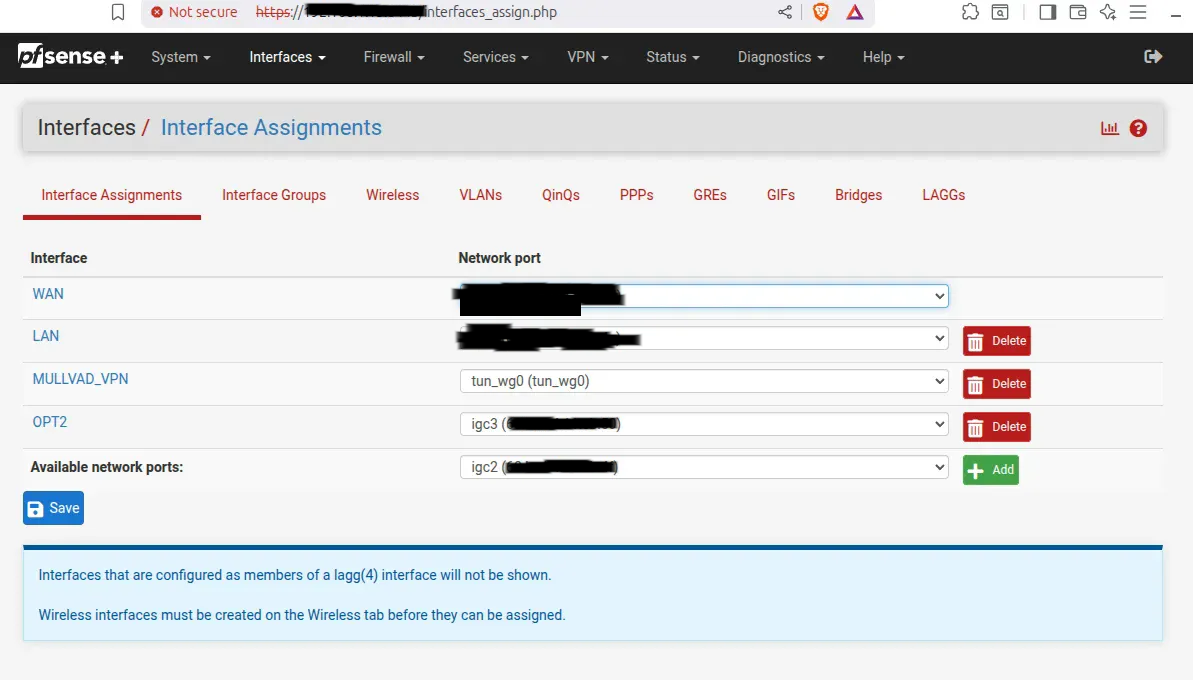1193x680 pixels.
Task: Click the trash icon beside MULLVAD_VPN
Action: coord(977,383)
